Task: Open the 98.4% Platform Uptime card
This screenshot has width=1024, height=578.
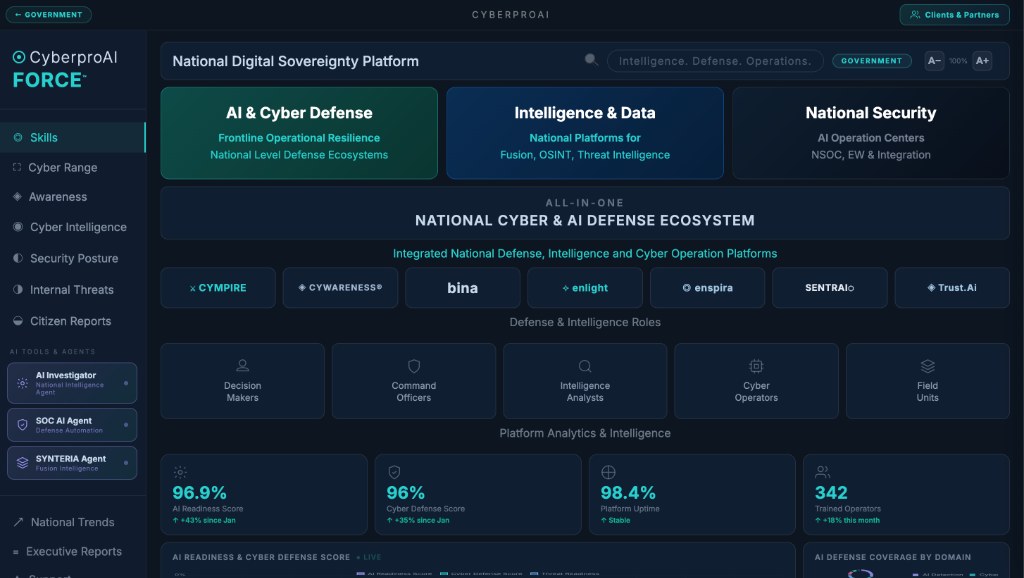Action: pos(692,494)
